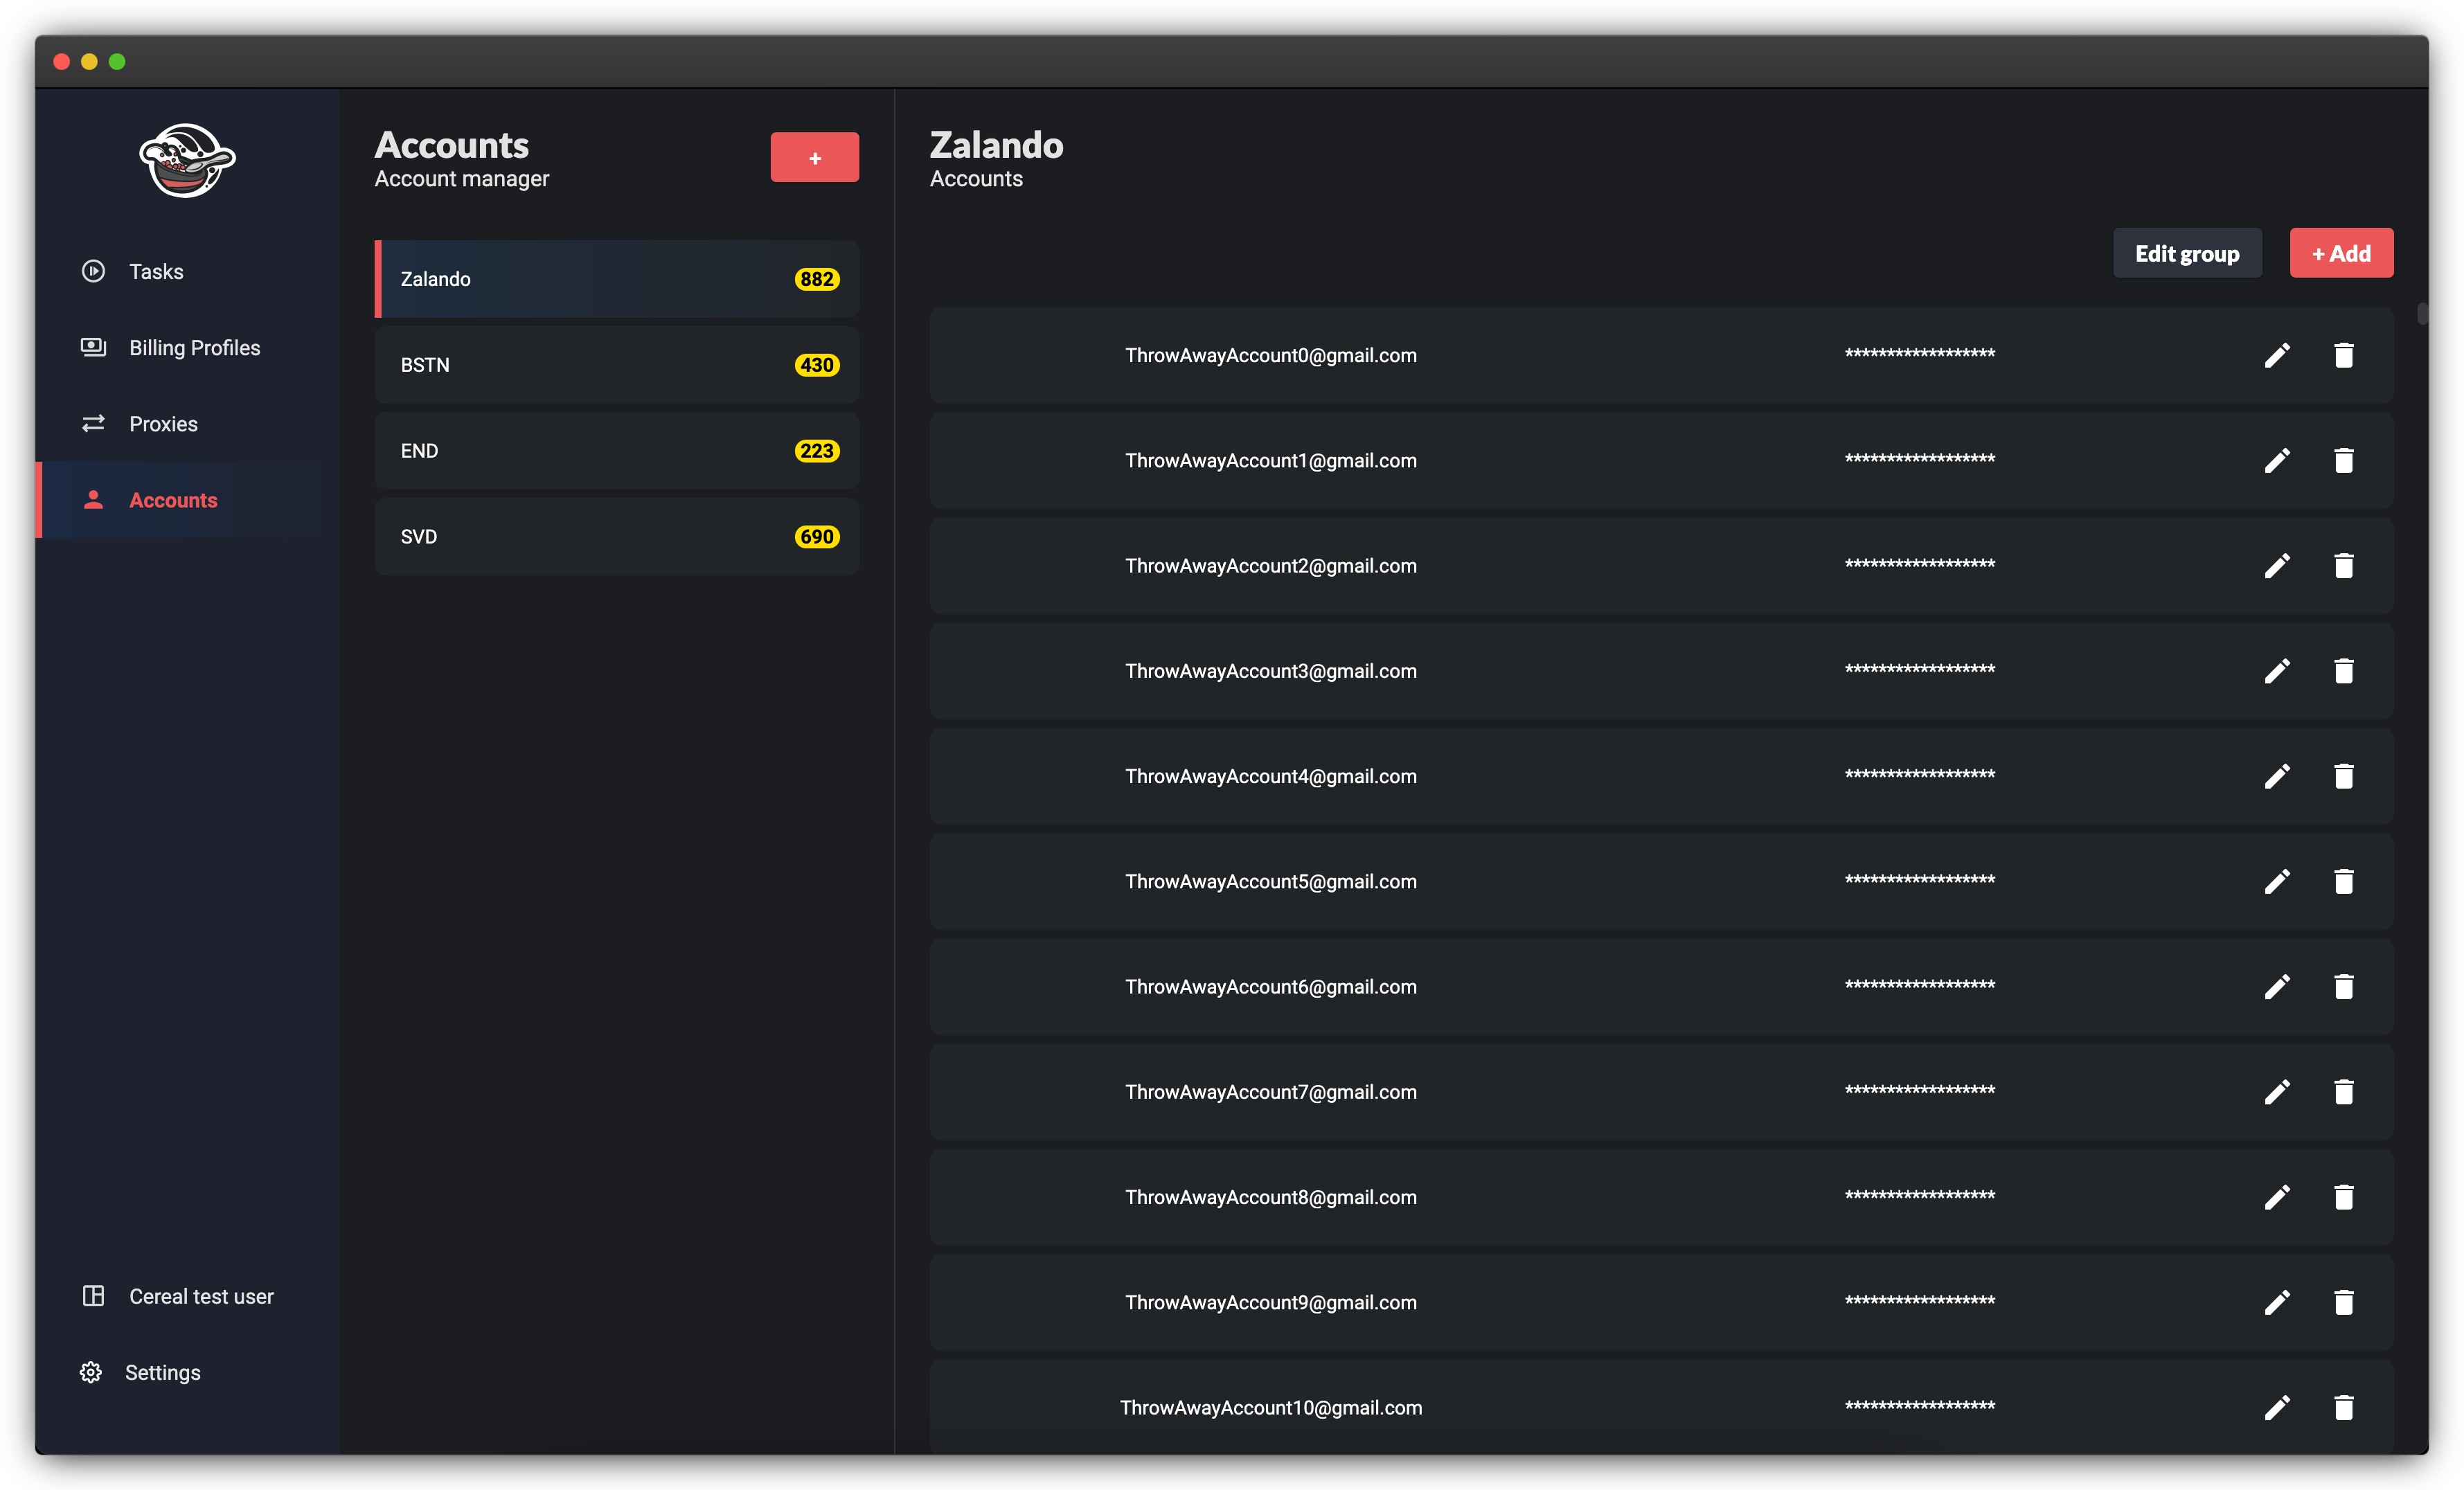Click the Tasks play-circle icon
The image size is (2464, 1490).
coord(93,271)
